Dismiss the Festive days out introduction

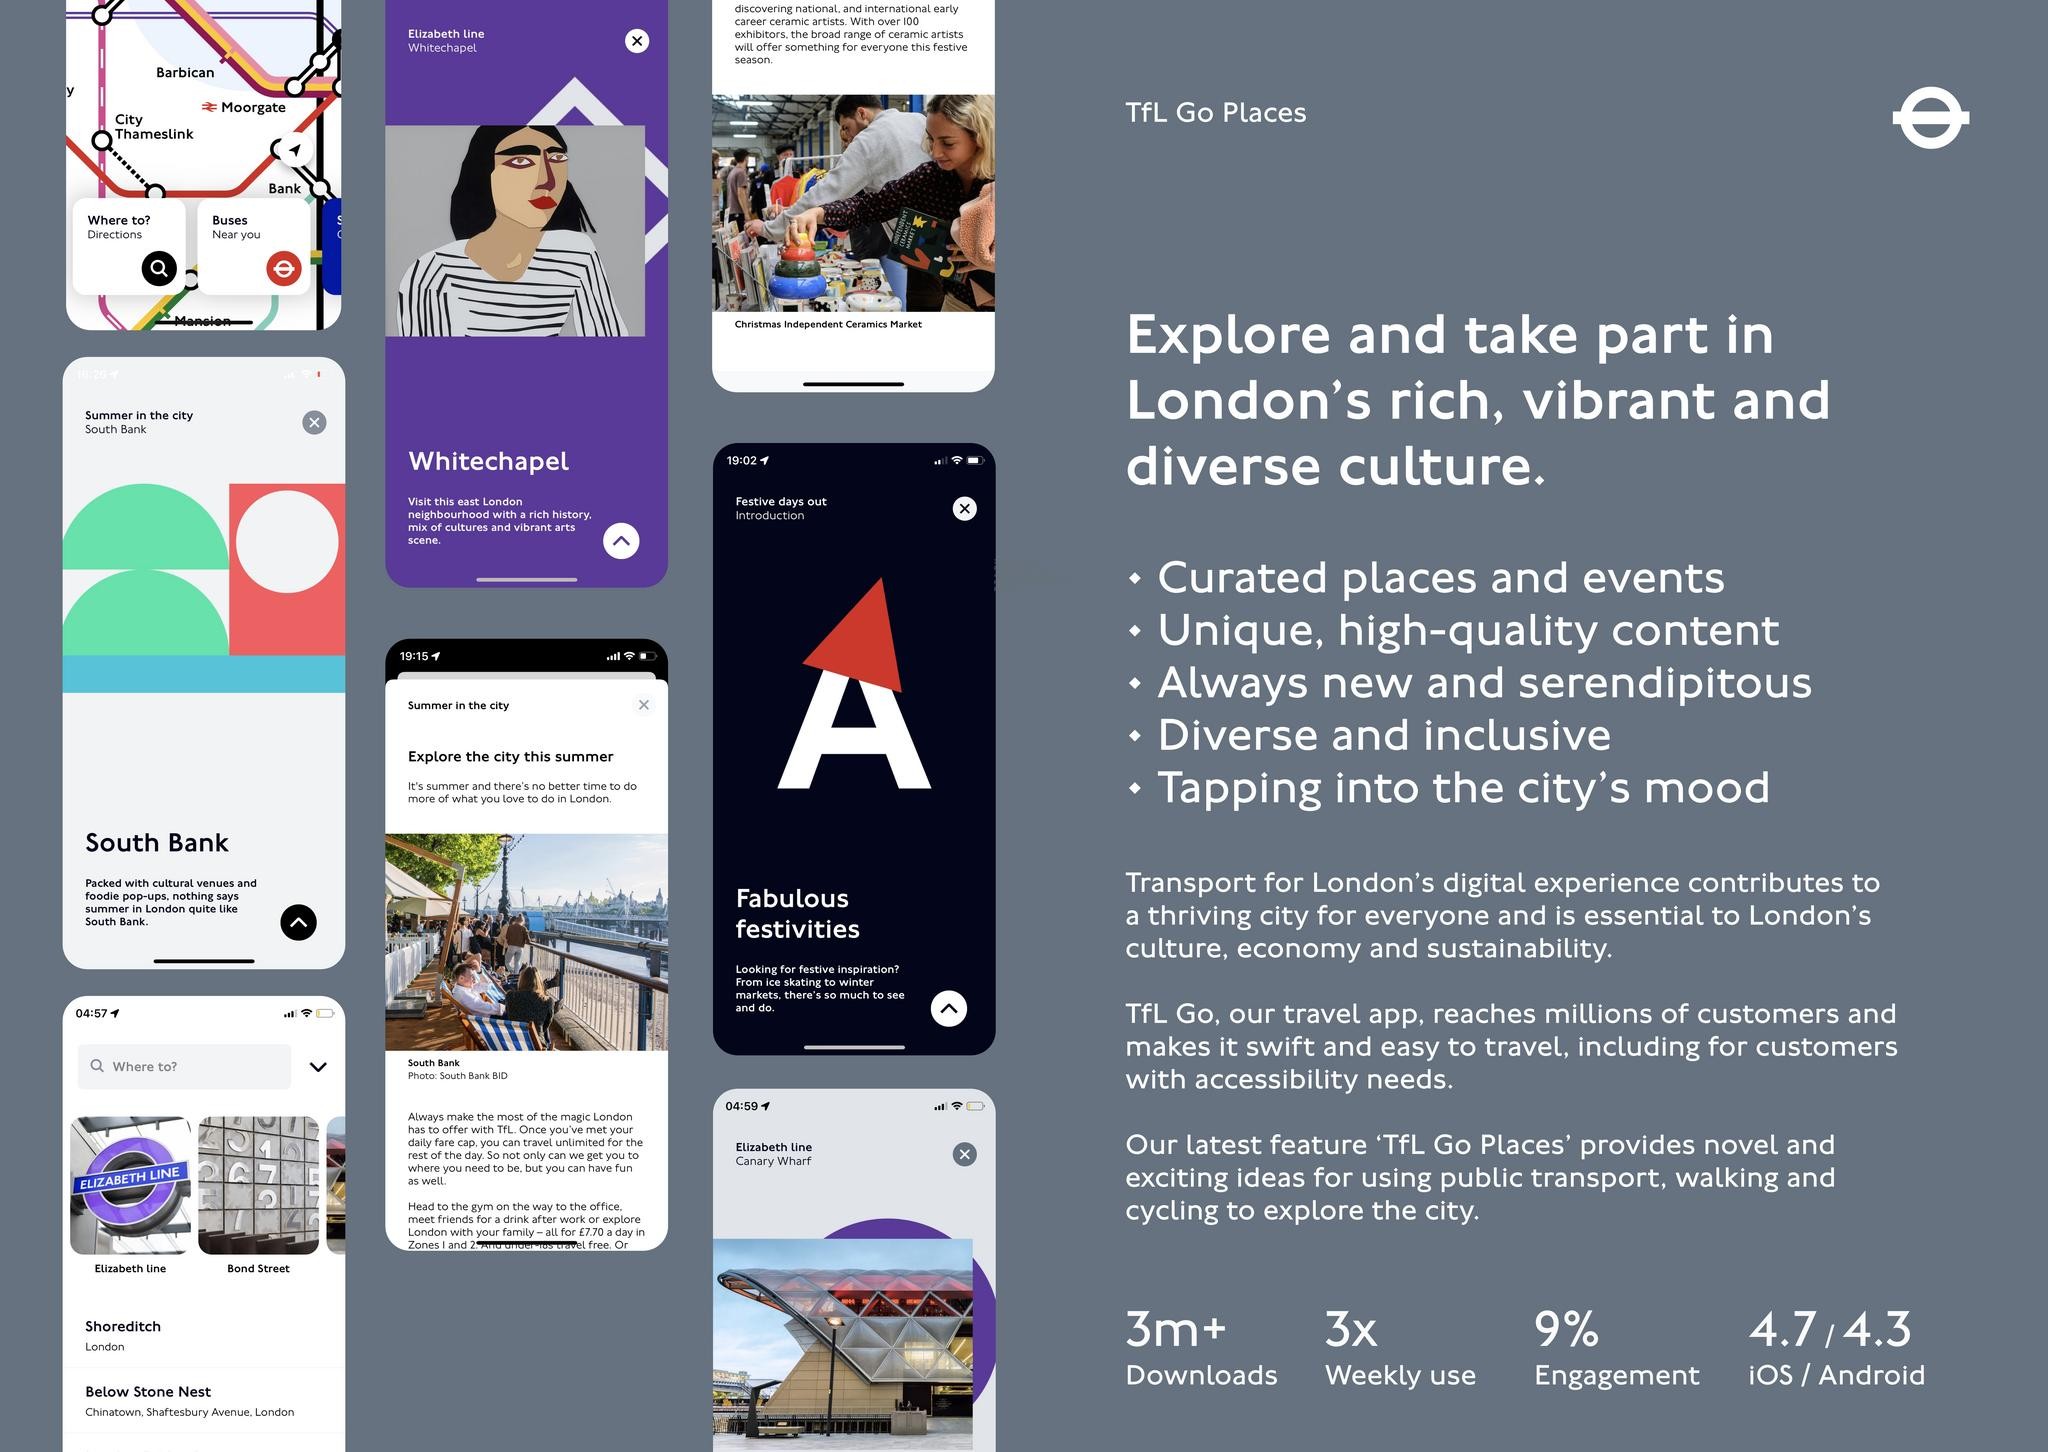coord(963,508)
